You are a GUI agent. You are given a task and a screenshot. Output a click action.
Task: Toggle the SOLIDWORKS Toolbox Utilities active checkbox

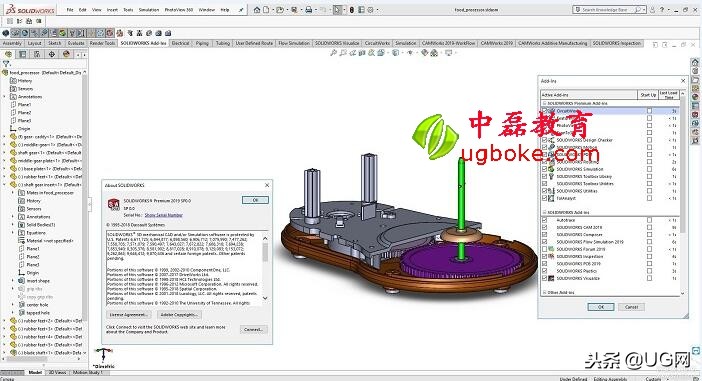point(545,184)
